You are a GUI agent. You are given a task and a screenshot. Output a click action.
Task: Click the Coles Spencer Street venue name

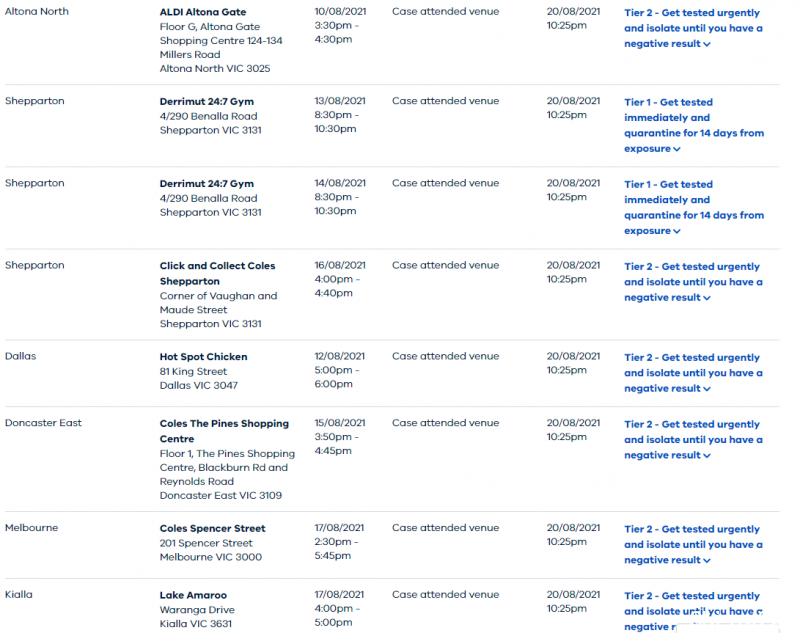tap(212, 529)
